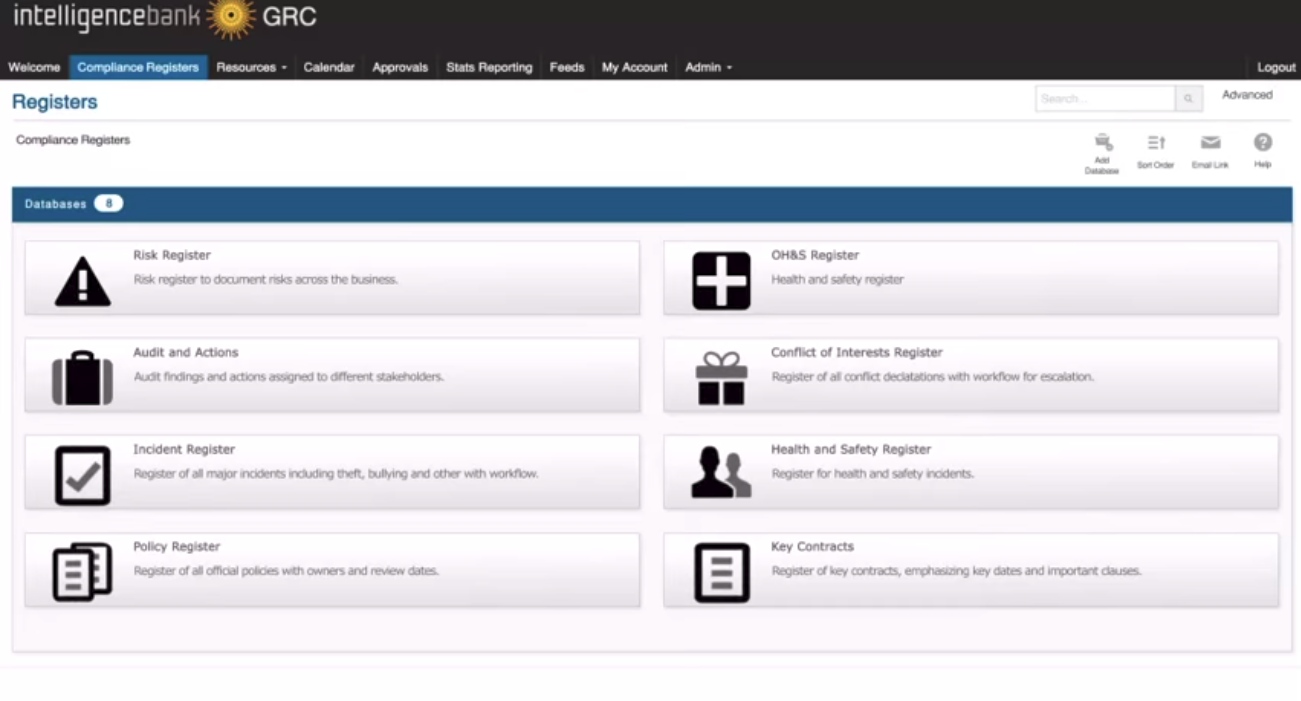The width and height of the screenshot is (1301, 701).
Task: Click the Registers page heading
Action: click(55, 102)
